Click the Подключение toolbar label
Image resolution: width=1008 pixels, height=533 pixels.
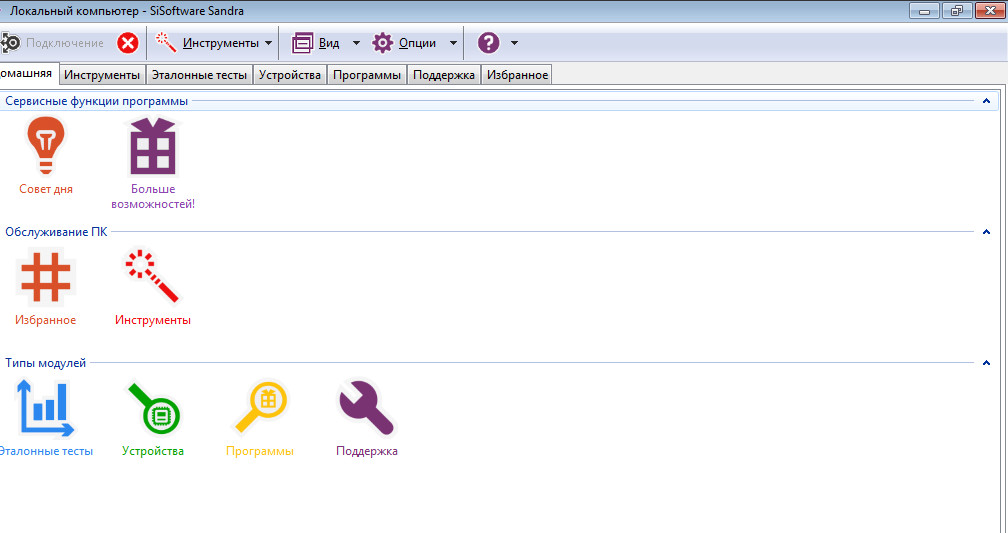point(65,43)
